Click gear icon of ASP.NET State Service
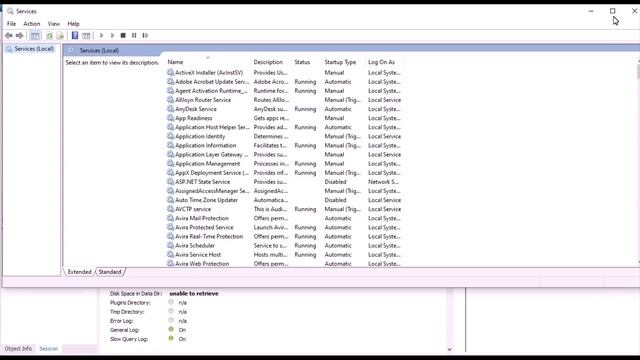 click(x=171, y=182)
